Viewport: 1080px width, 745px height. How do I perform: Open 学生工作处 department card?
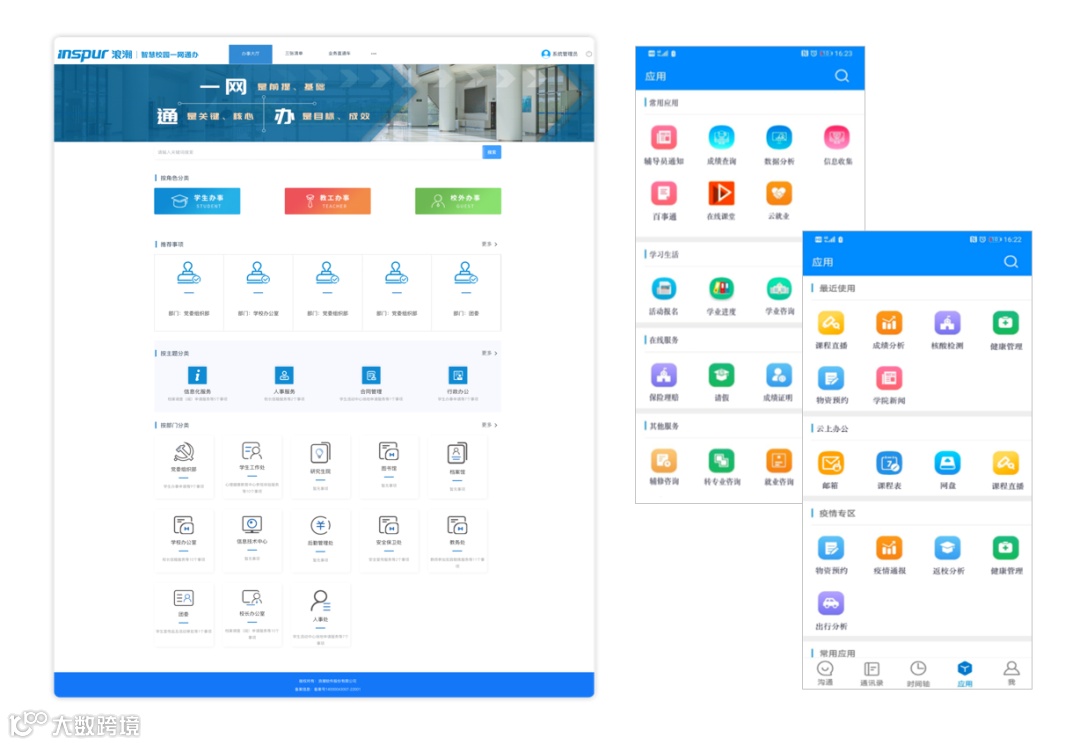(252, 467)
